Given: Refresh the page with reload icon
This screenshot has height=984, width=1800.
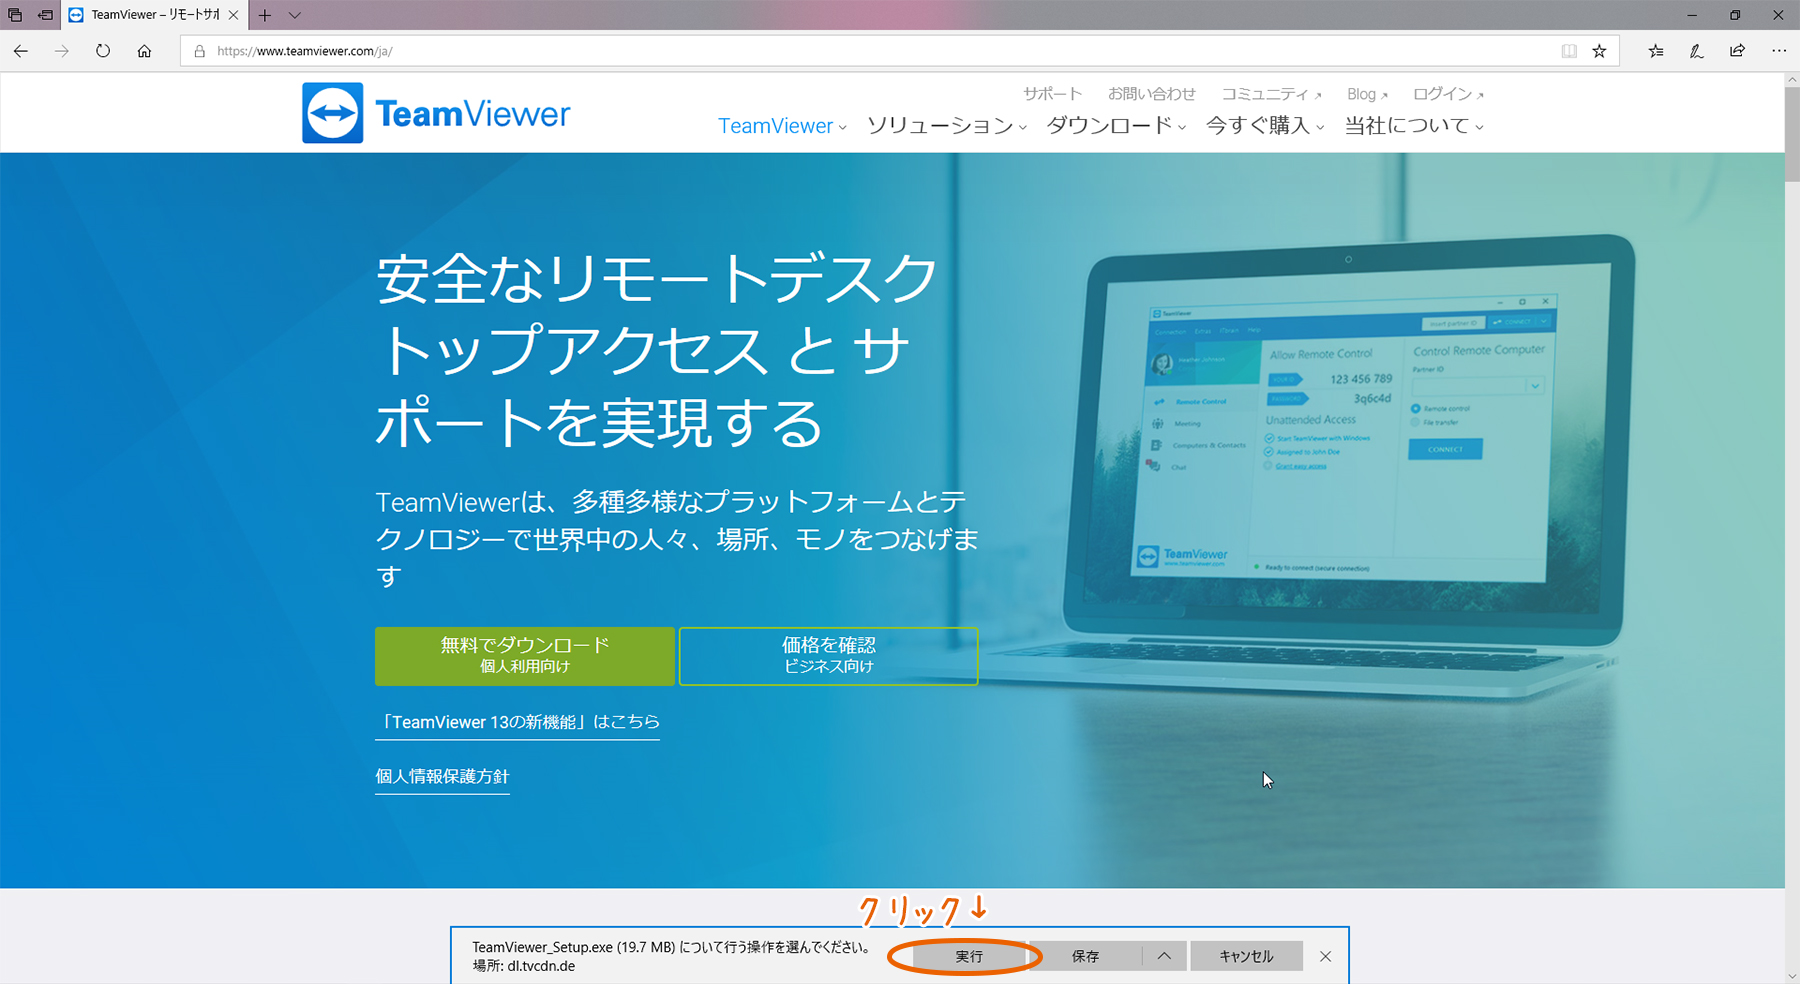Looking at the screenshot, I should click(x=103, y=51).
